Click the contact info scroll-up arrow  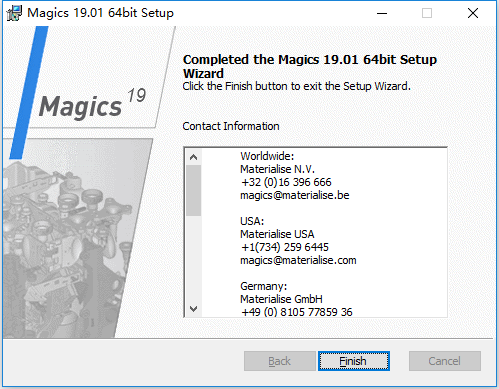[193, 157]
